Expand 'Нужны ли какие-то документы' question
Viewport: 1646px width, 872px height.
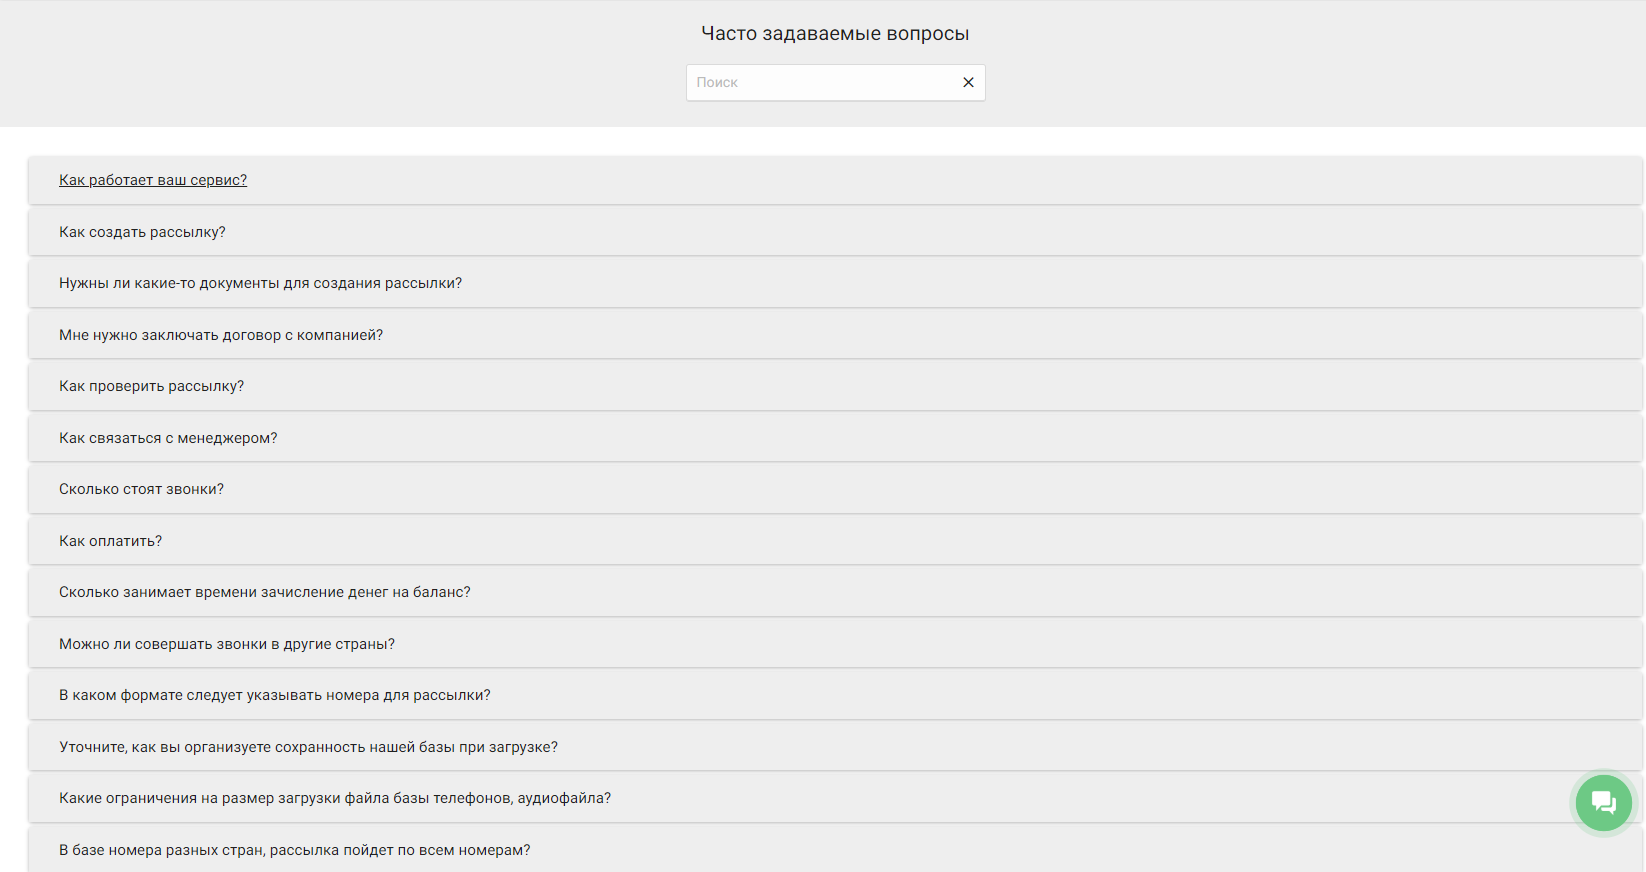[x=260, y=283]
